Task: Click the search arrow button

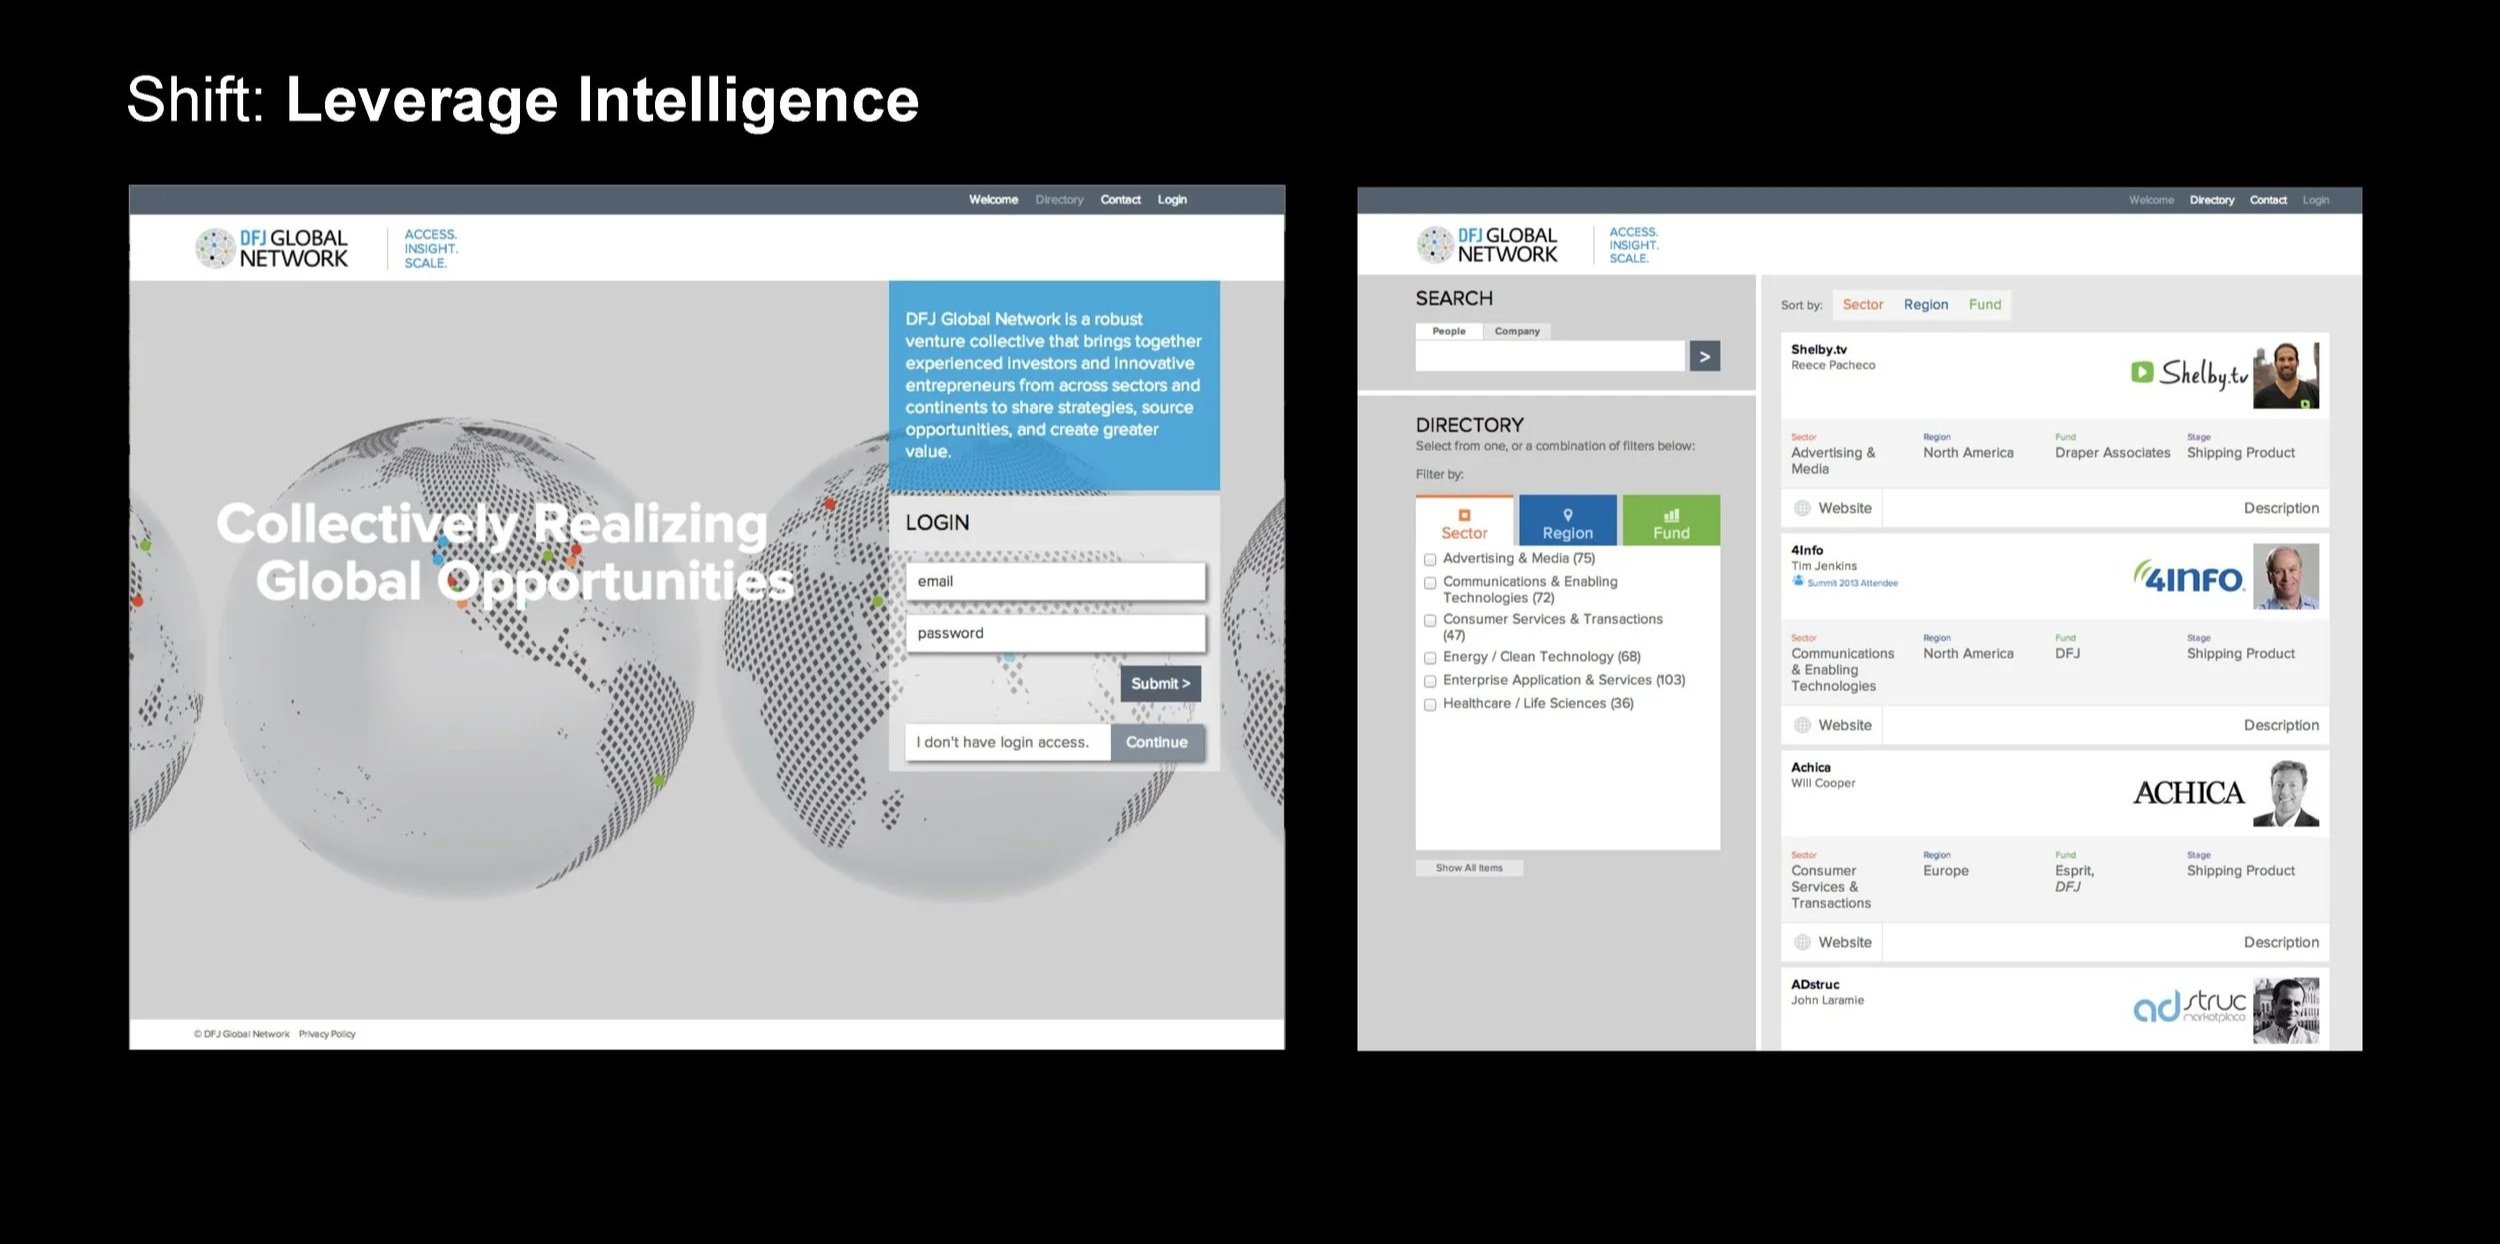Action: tap(1704, 356)
